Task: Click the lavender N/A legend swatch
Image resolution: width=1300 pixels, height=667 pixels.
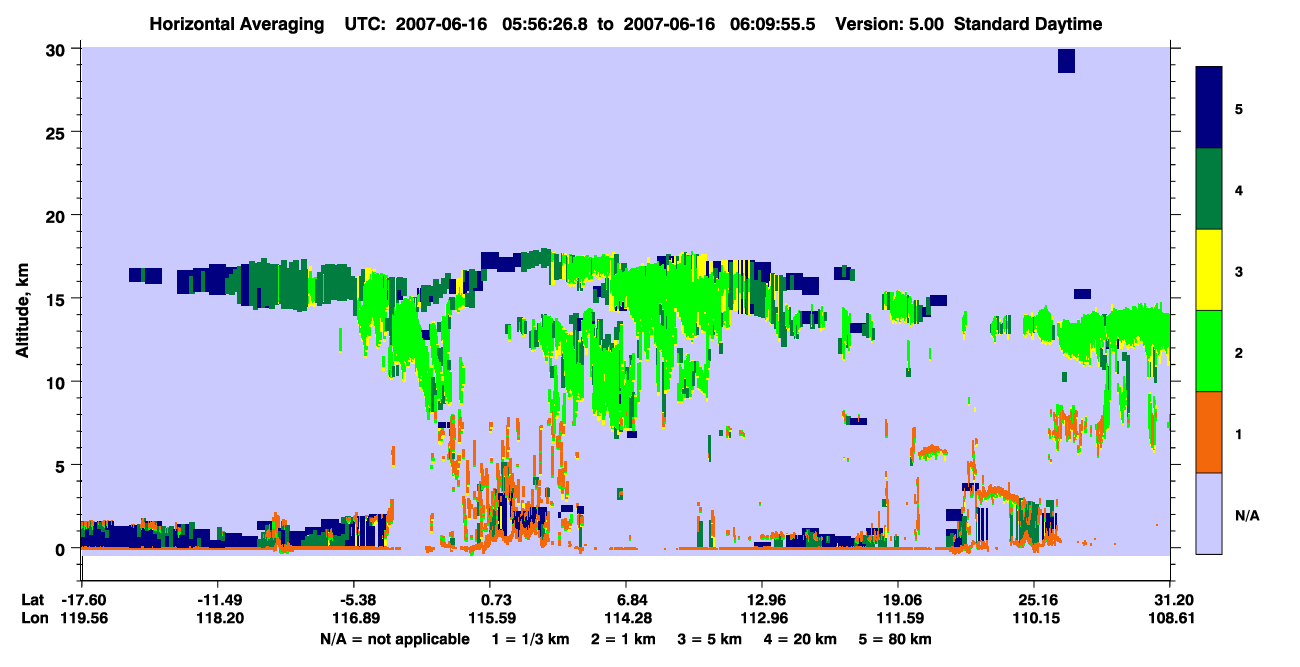Action: 1210,513
